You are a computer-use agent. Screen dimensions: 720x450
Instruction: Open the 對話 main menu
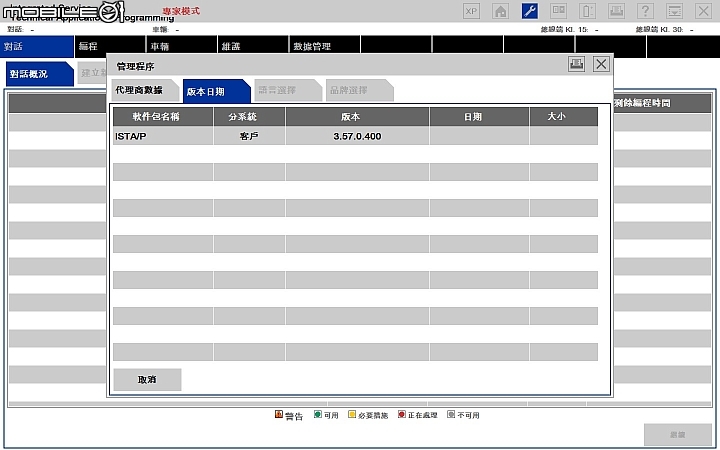tap(37, 46)
